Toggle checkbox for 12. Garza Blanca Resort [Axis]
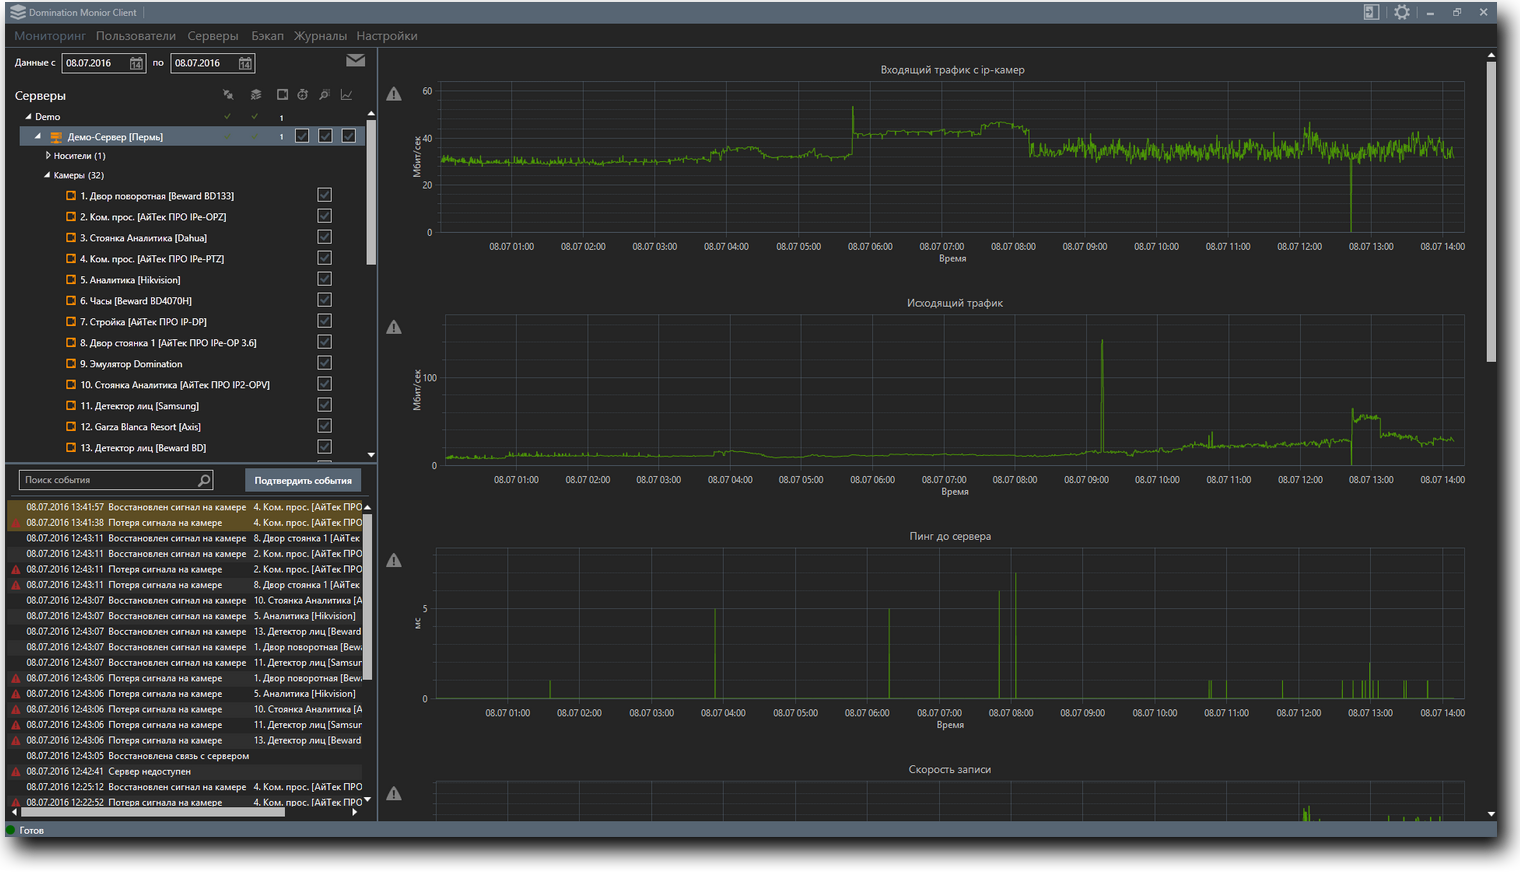 [x=324, y=426]
